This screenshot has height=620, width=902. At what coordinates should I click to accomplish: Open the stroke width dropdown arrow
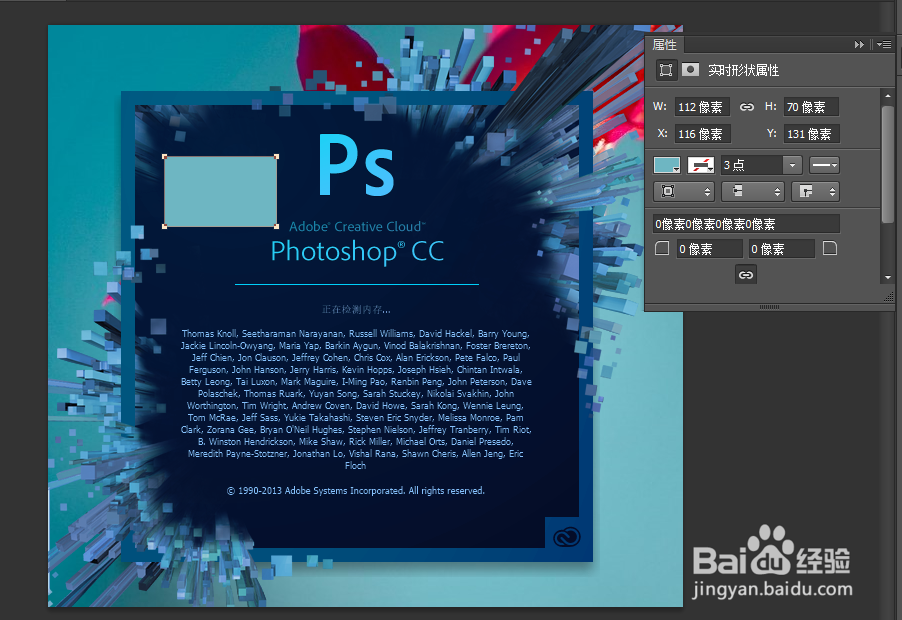pos(792,166)
